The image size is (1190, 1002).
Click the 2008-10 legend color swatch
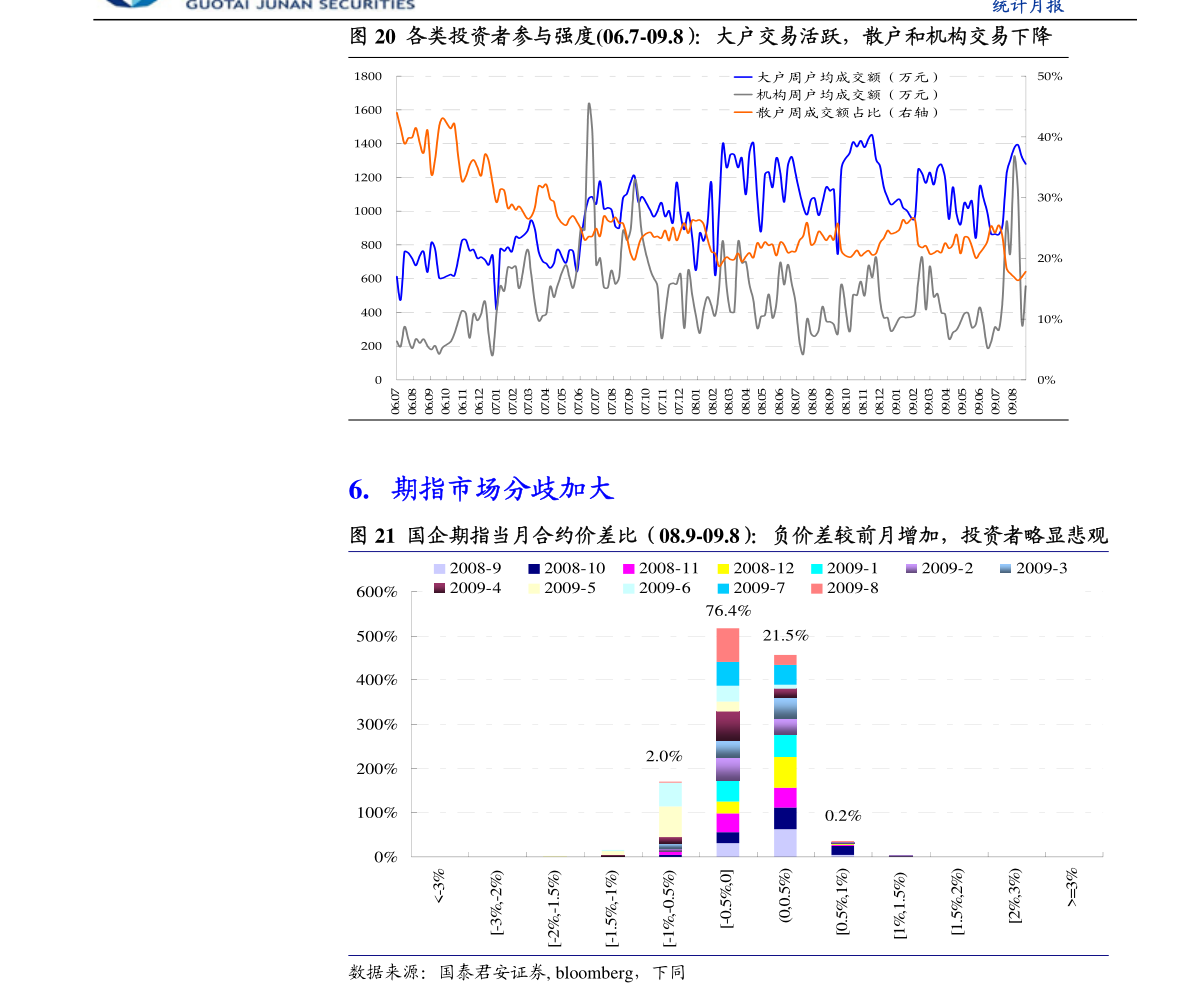(x=534, y=569)
